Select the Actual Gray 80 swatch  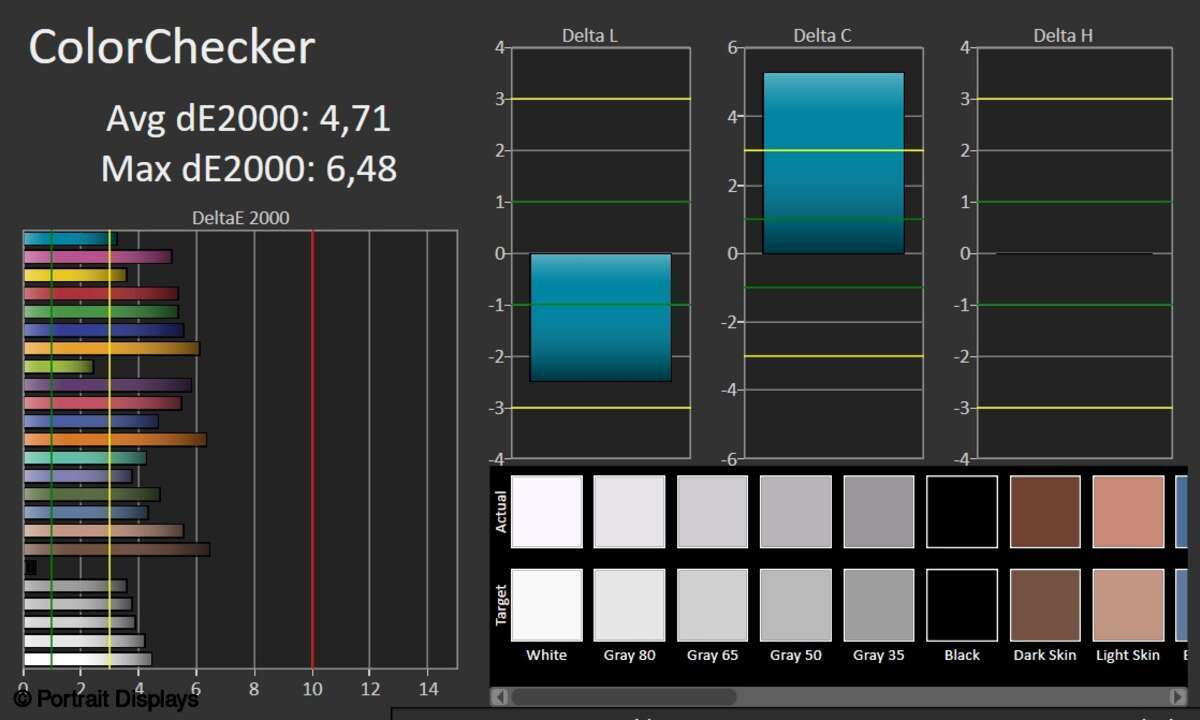pyautogui.click(x=629, y=512)
